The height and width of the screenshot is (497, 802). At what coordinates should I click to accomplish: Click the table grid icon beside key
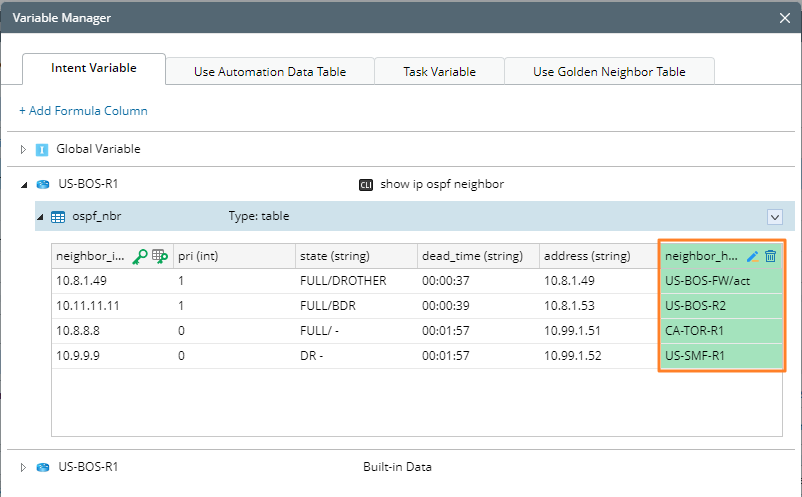click(x=159, y=256)
